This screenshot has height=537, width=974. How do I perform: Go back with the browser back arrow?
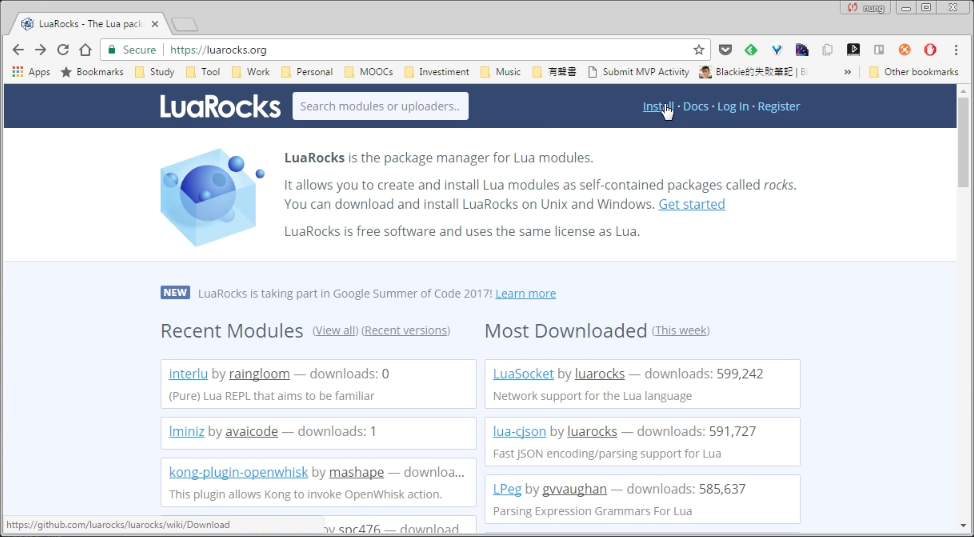click(18, 50)
